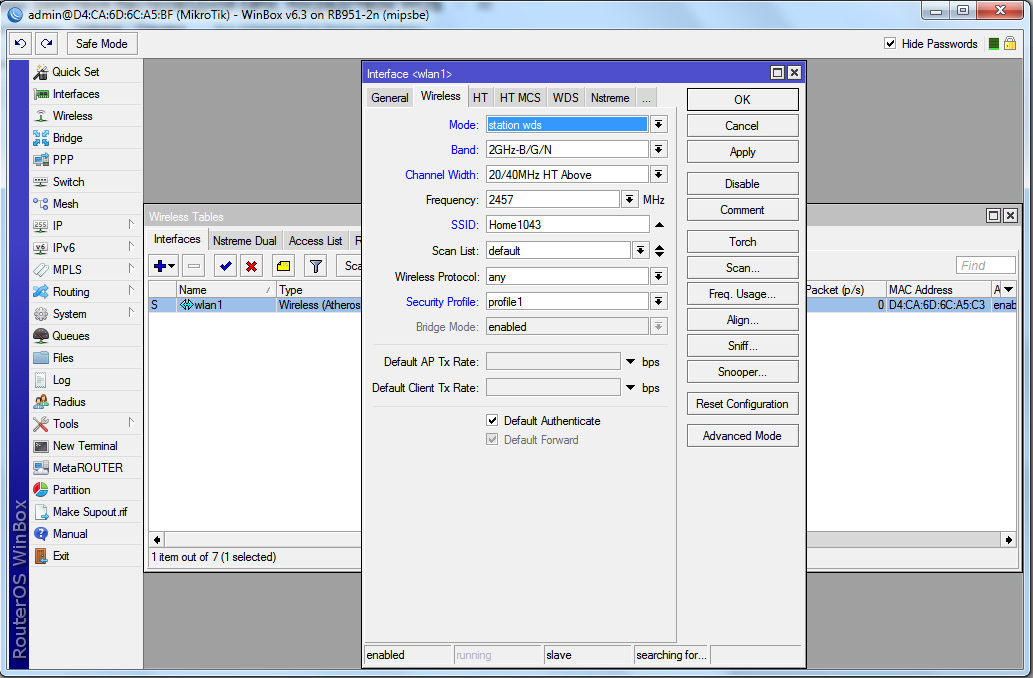
Task: Toggle the Hide Passwords checkbox
Action: [890, 44]
